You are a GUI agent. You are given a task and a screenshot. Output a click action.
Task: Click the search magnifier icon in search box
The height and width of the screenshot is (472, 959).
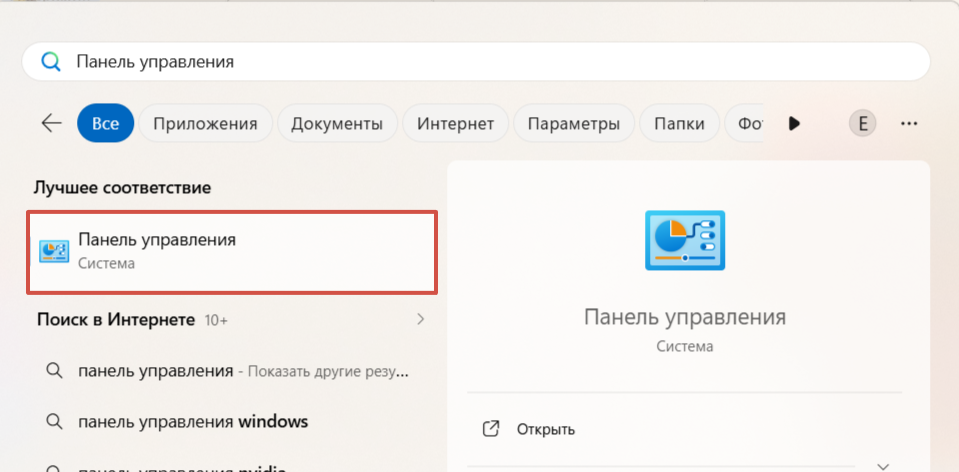coord(50,62)
